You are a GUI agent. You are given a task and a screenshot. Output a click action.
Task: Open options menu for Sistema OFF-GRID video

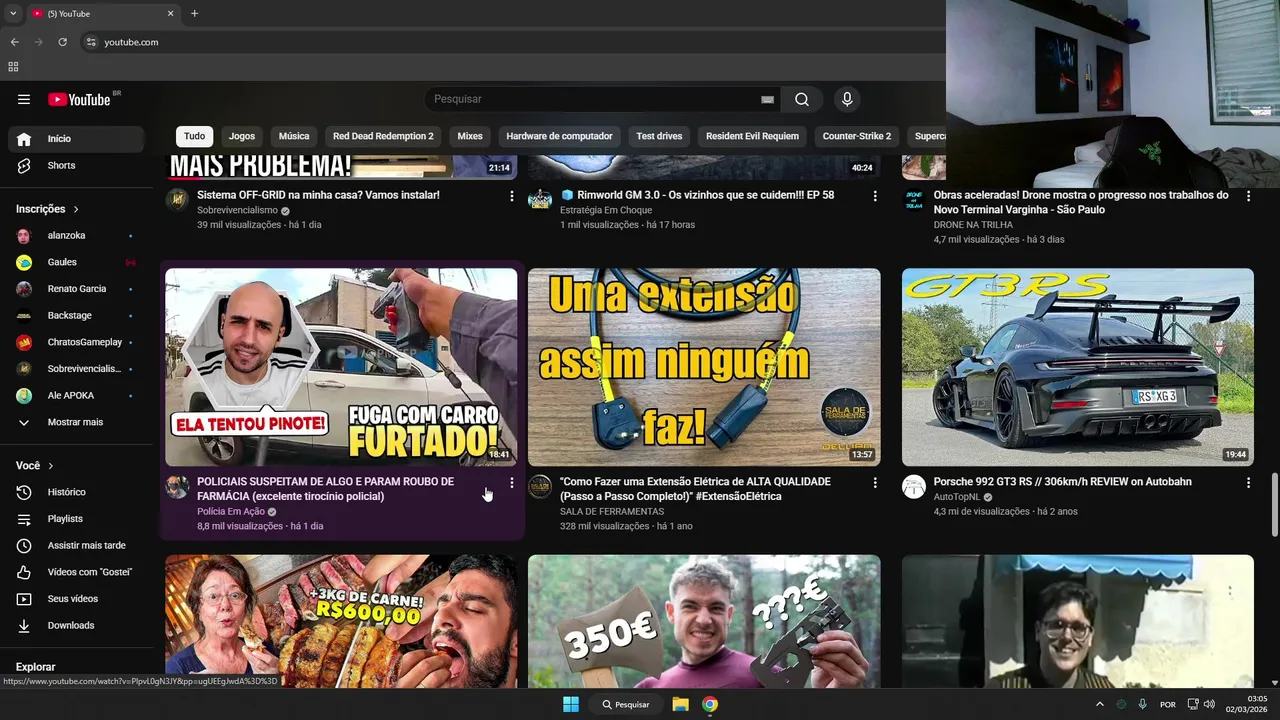click(512, 196)
